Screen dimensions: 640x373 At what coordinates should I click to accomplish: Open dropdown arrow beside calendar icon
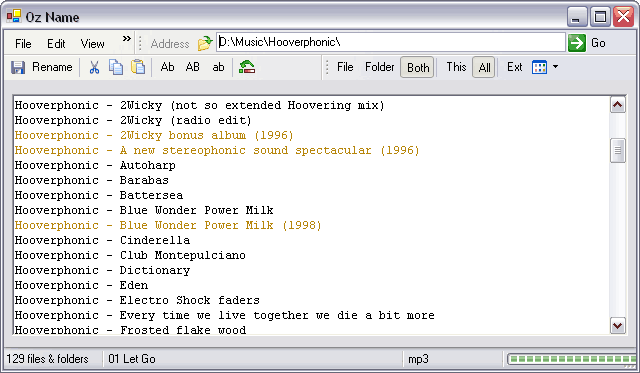point(556,67)
